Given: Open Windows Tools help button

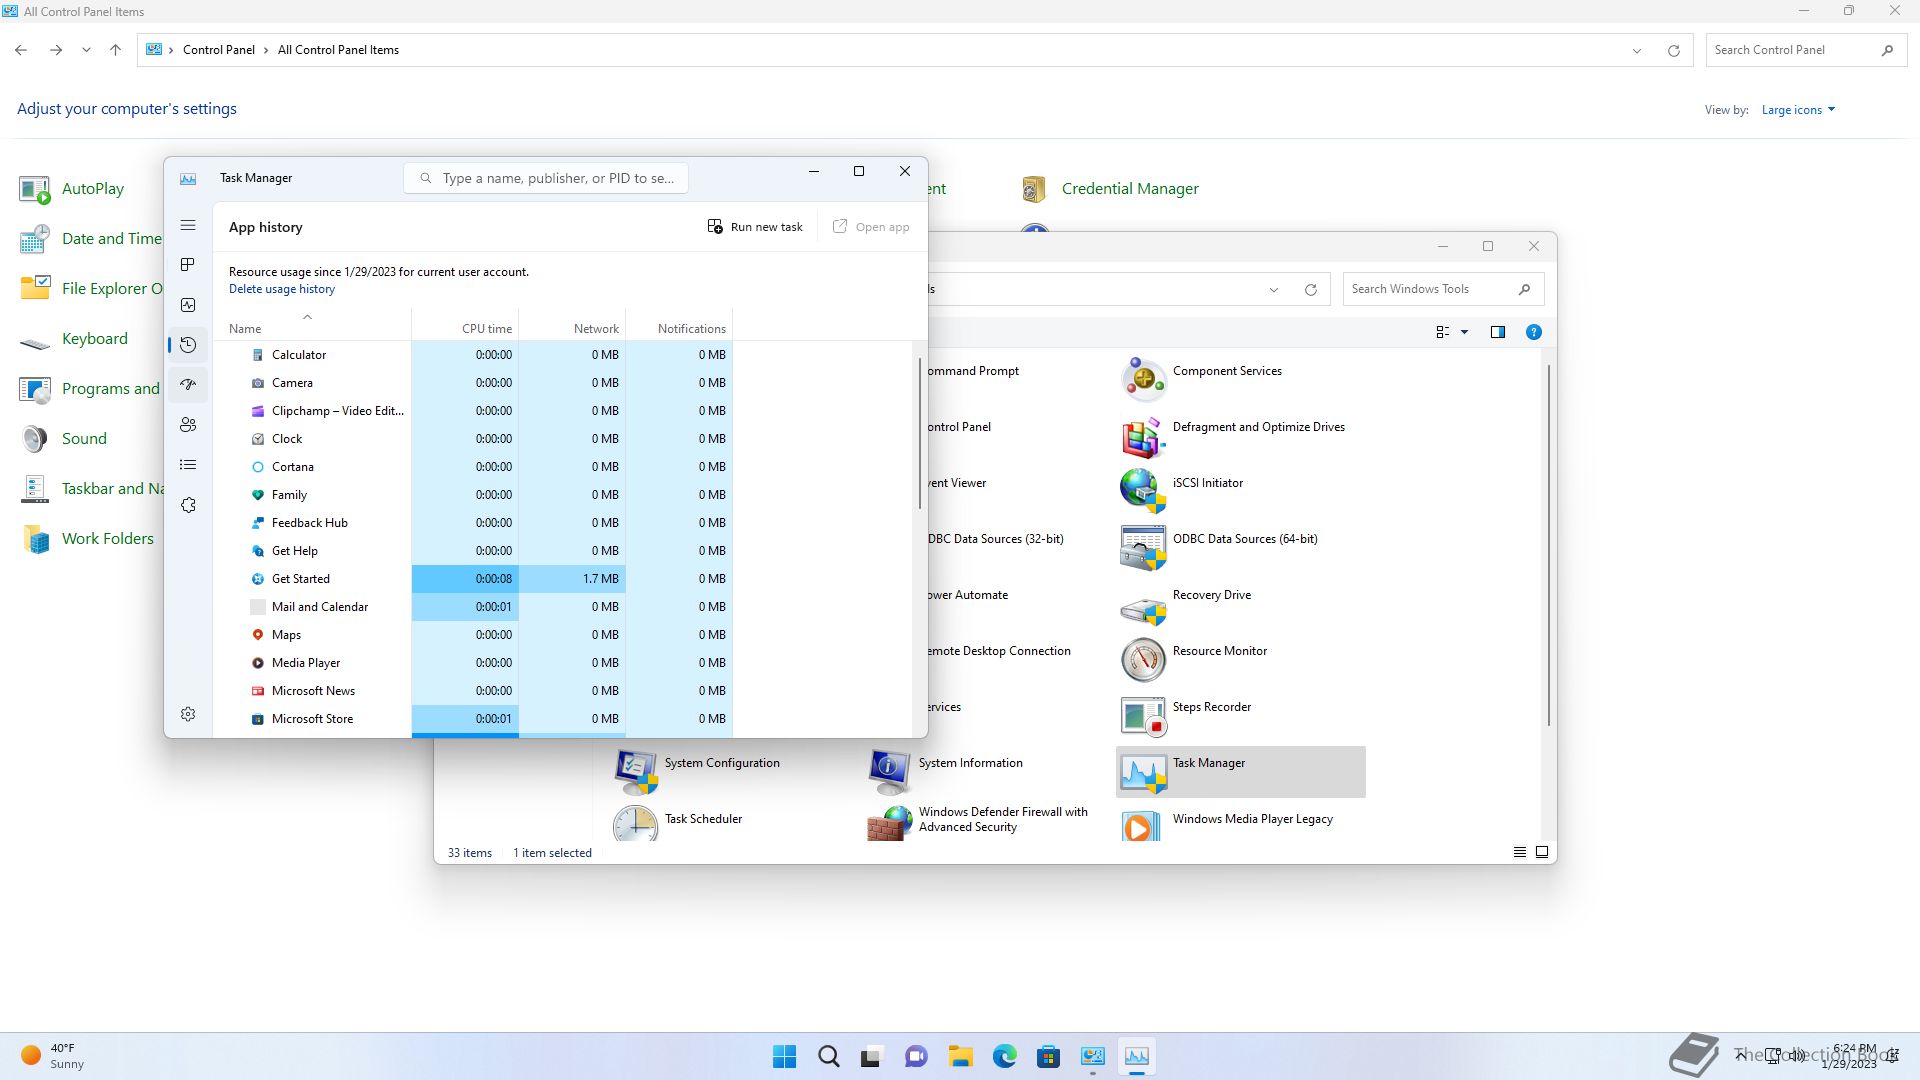Looking at the screenshot, I should click(1533, 332).
